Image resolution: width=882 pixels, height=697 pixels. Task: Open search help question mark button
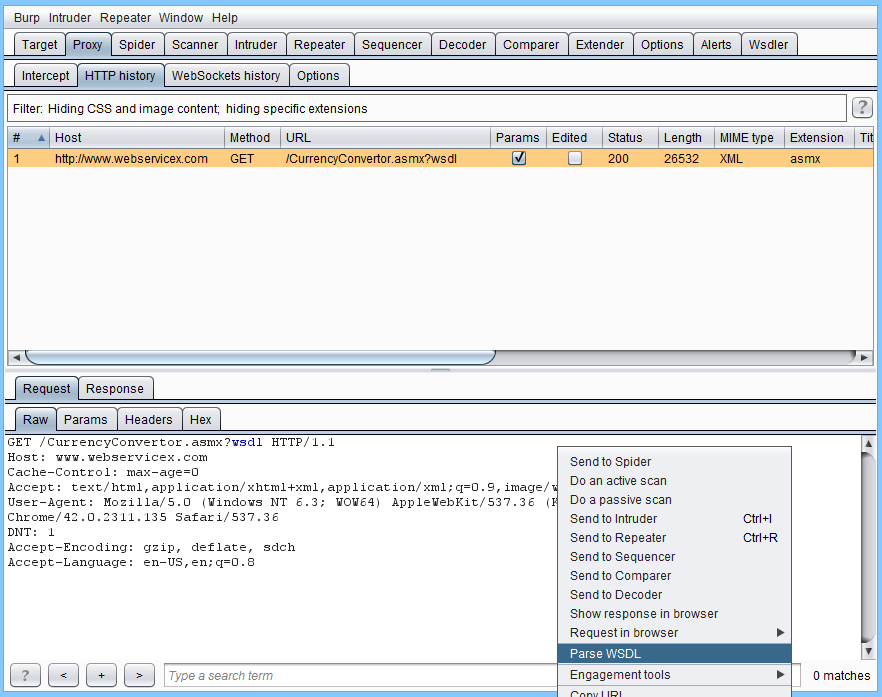(x=25, y=675)
